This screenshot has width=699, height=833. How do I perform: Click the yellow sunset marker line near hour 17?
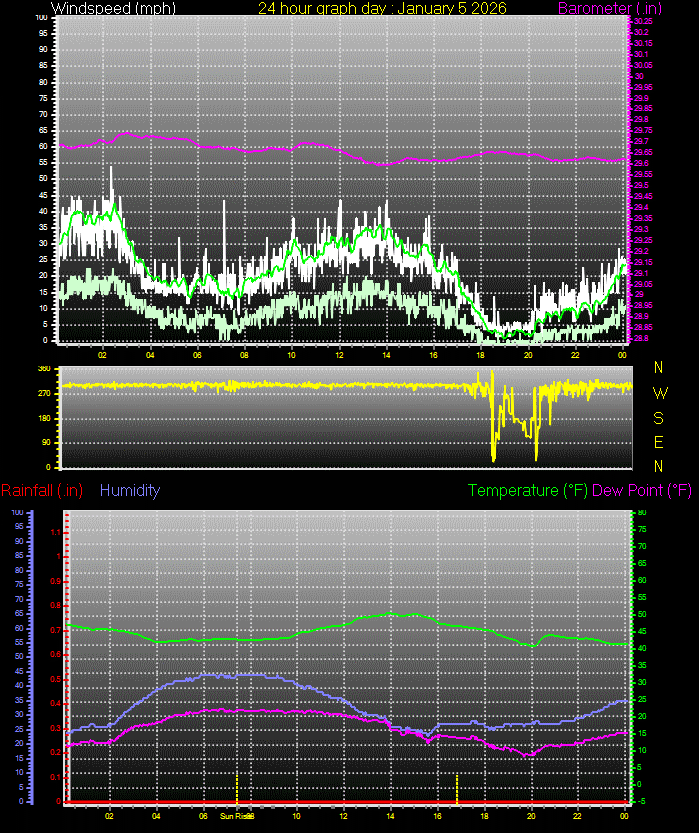457,787
